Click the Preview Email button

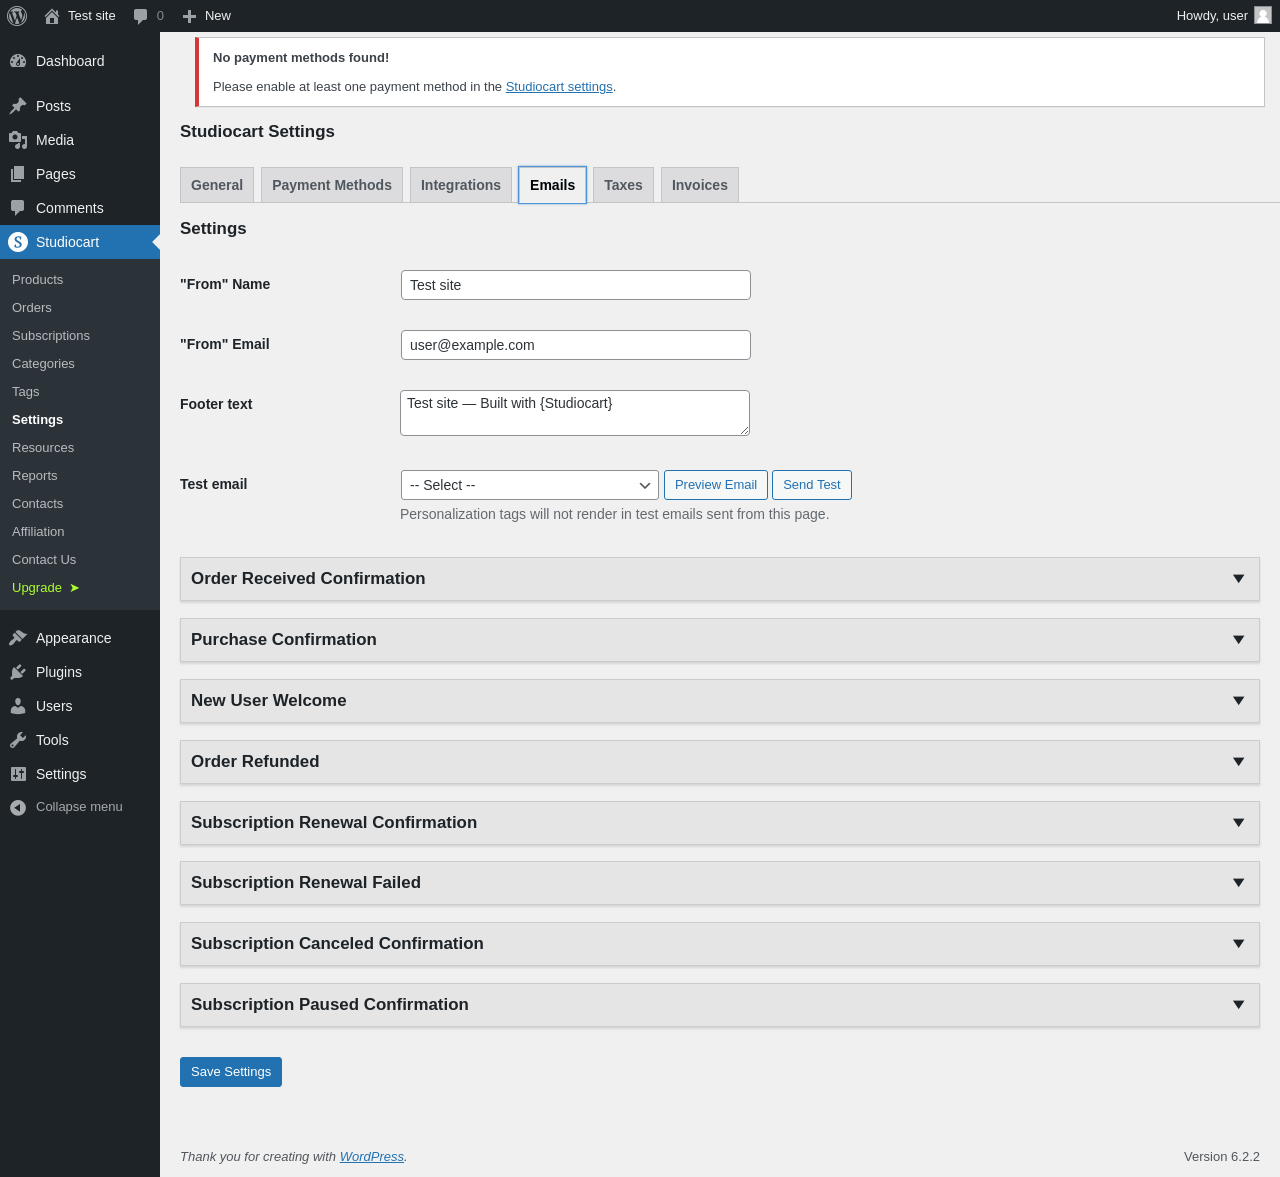716,485
